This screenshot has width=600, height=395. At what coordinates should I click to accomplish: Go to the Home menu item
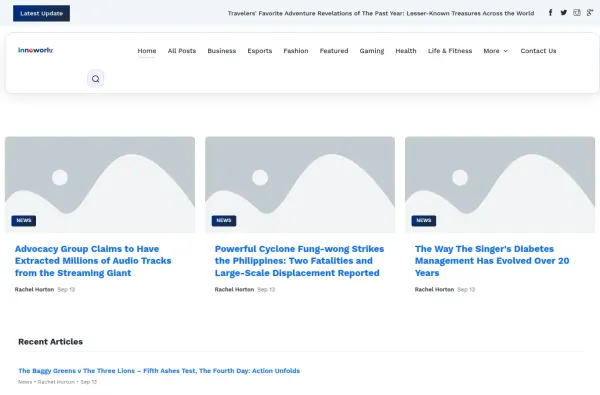[147, 51]
